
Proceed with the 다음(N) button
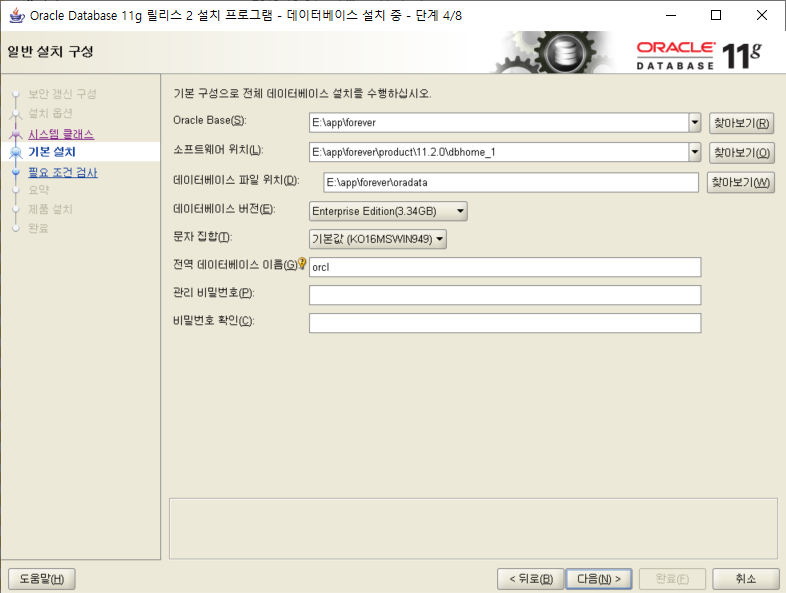pos(599,579)
